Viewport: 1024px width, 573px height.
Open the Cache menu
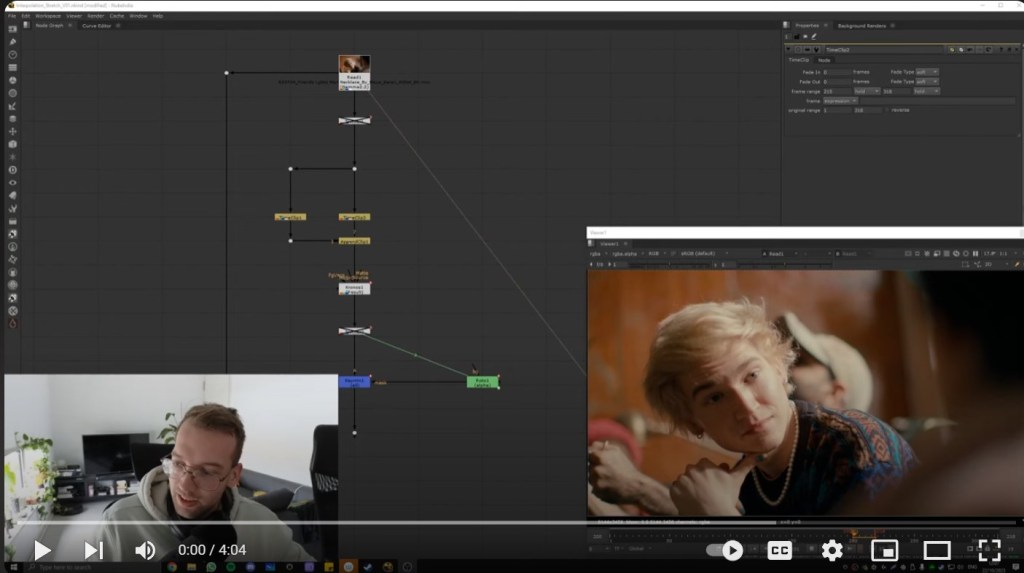(117, 16)
